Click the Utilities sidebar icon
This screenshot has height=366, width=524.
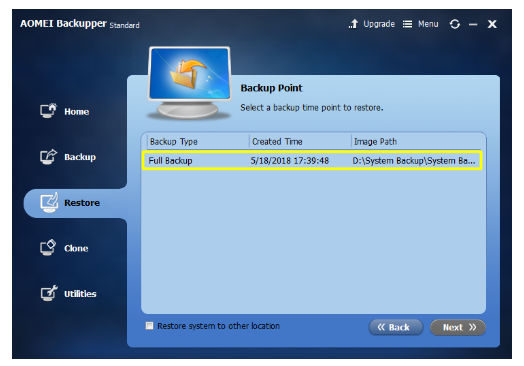pyautogui.click(x=49, y=293)
